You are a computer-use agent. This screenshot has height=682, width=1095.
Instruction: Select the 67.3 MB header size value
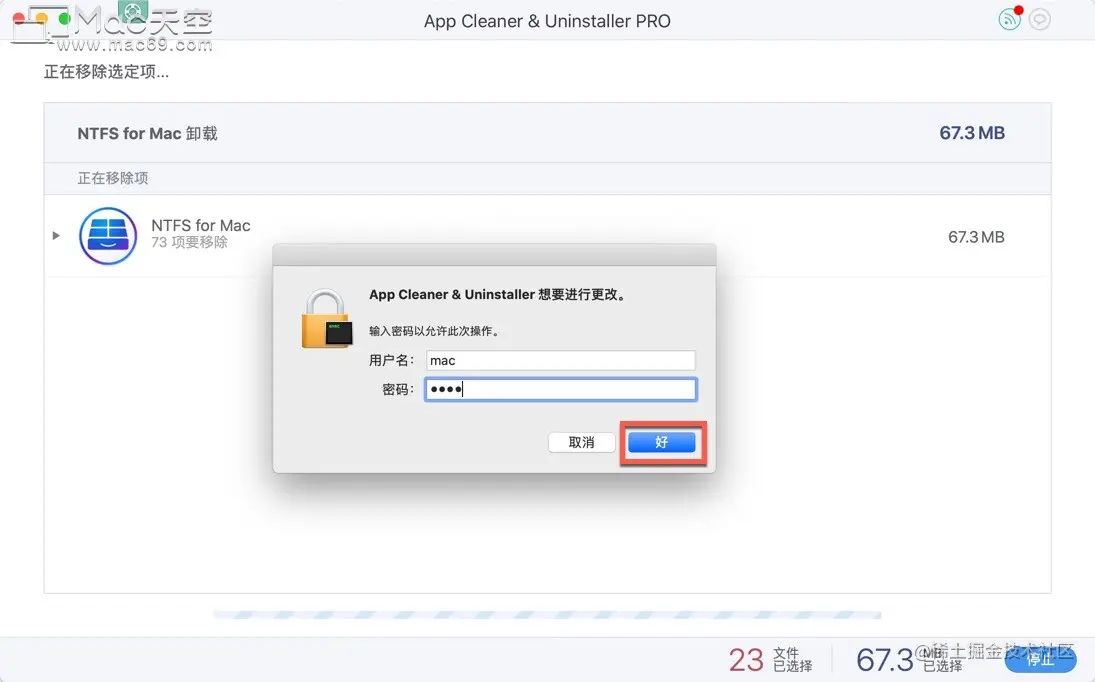pos(971,133)
